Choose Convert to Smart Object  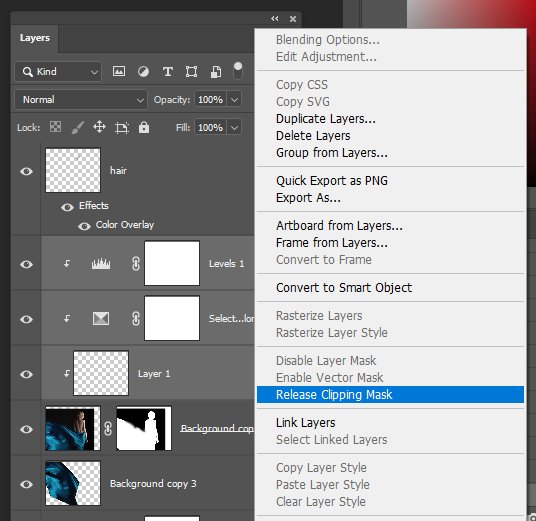(390, 288)
